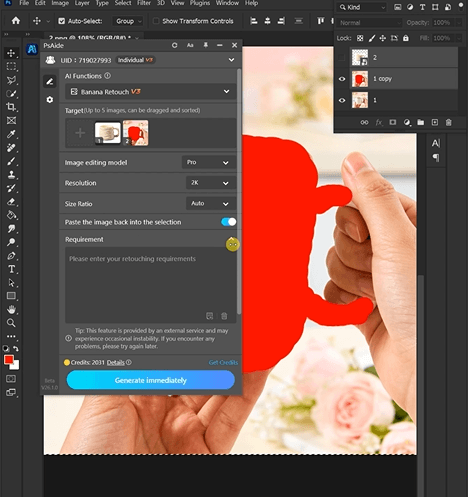The image size is (468, 497).
Task: Open the Filter menu
Action: 144,3
